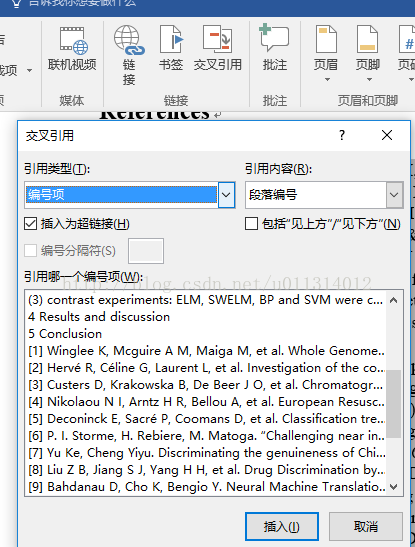
Task: Open the 联机视频 online video tool
Action: (x=72, y=48)
